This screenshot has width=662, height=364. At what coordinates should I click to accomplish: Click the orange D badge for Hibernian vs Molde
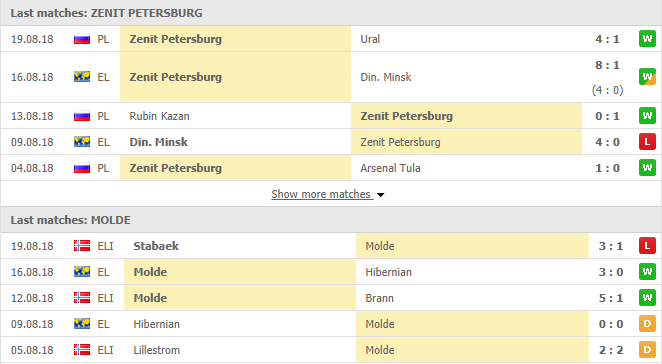pyautogui.click(x=647, y=324)
